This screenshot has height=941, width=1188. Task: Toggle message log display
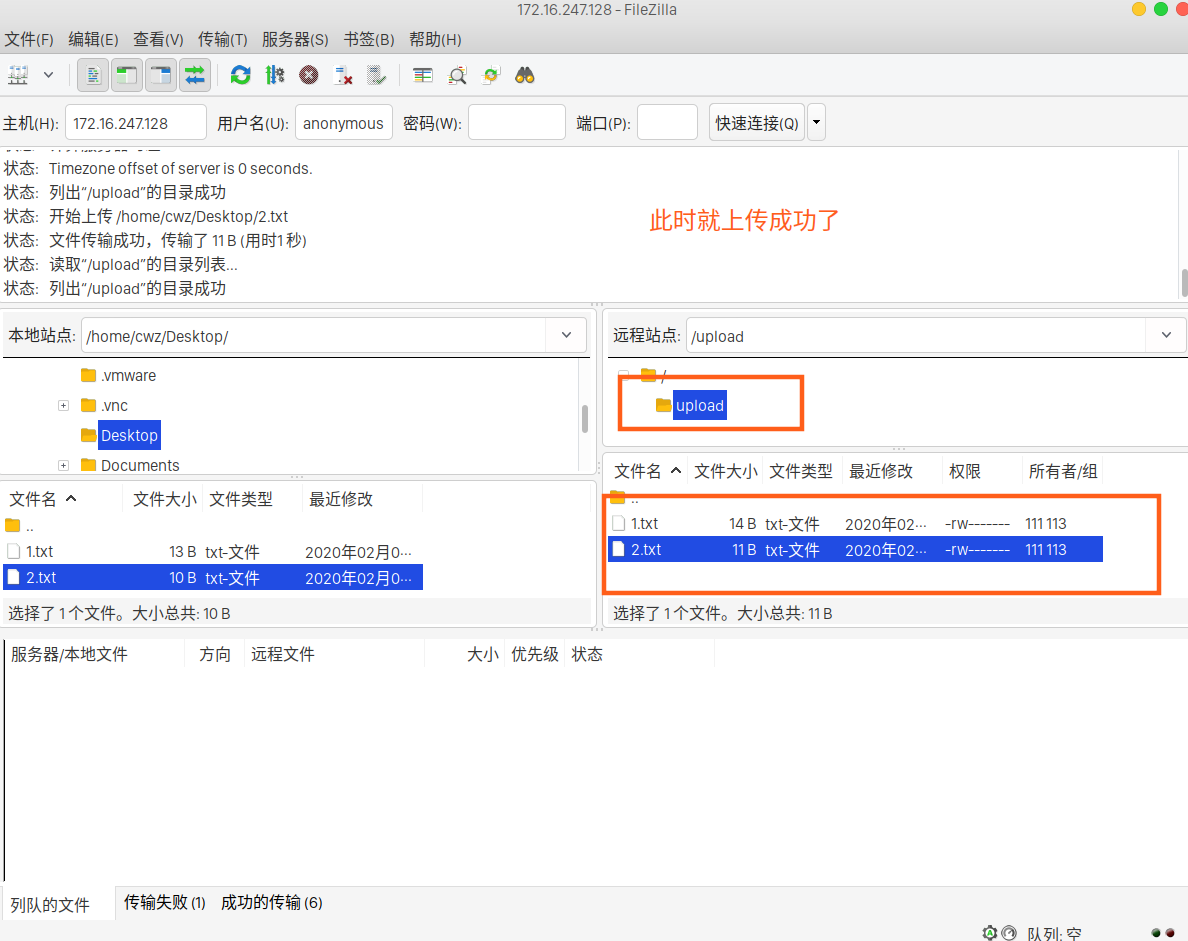click(93, 75)
